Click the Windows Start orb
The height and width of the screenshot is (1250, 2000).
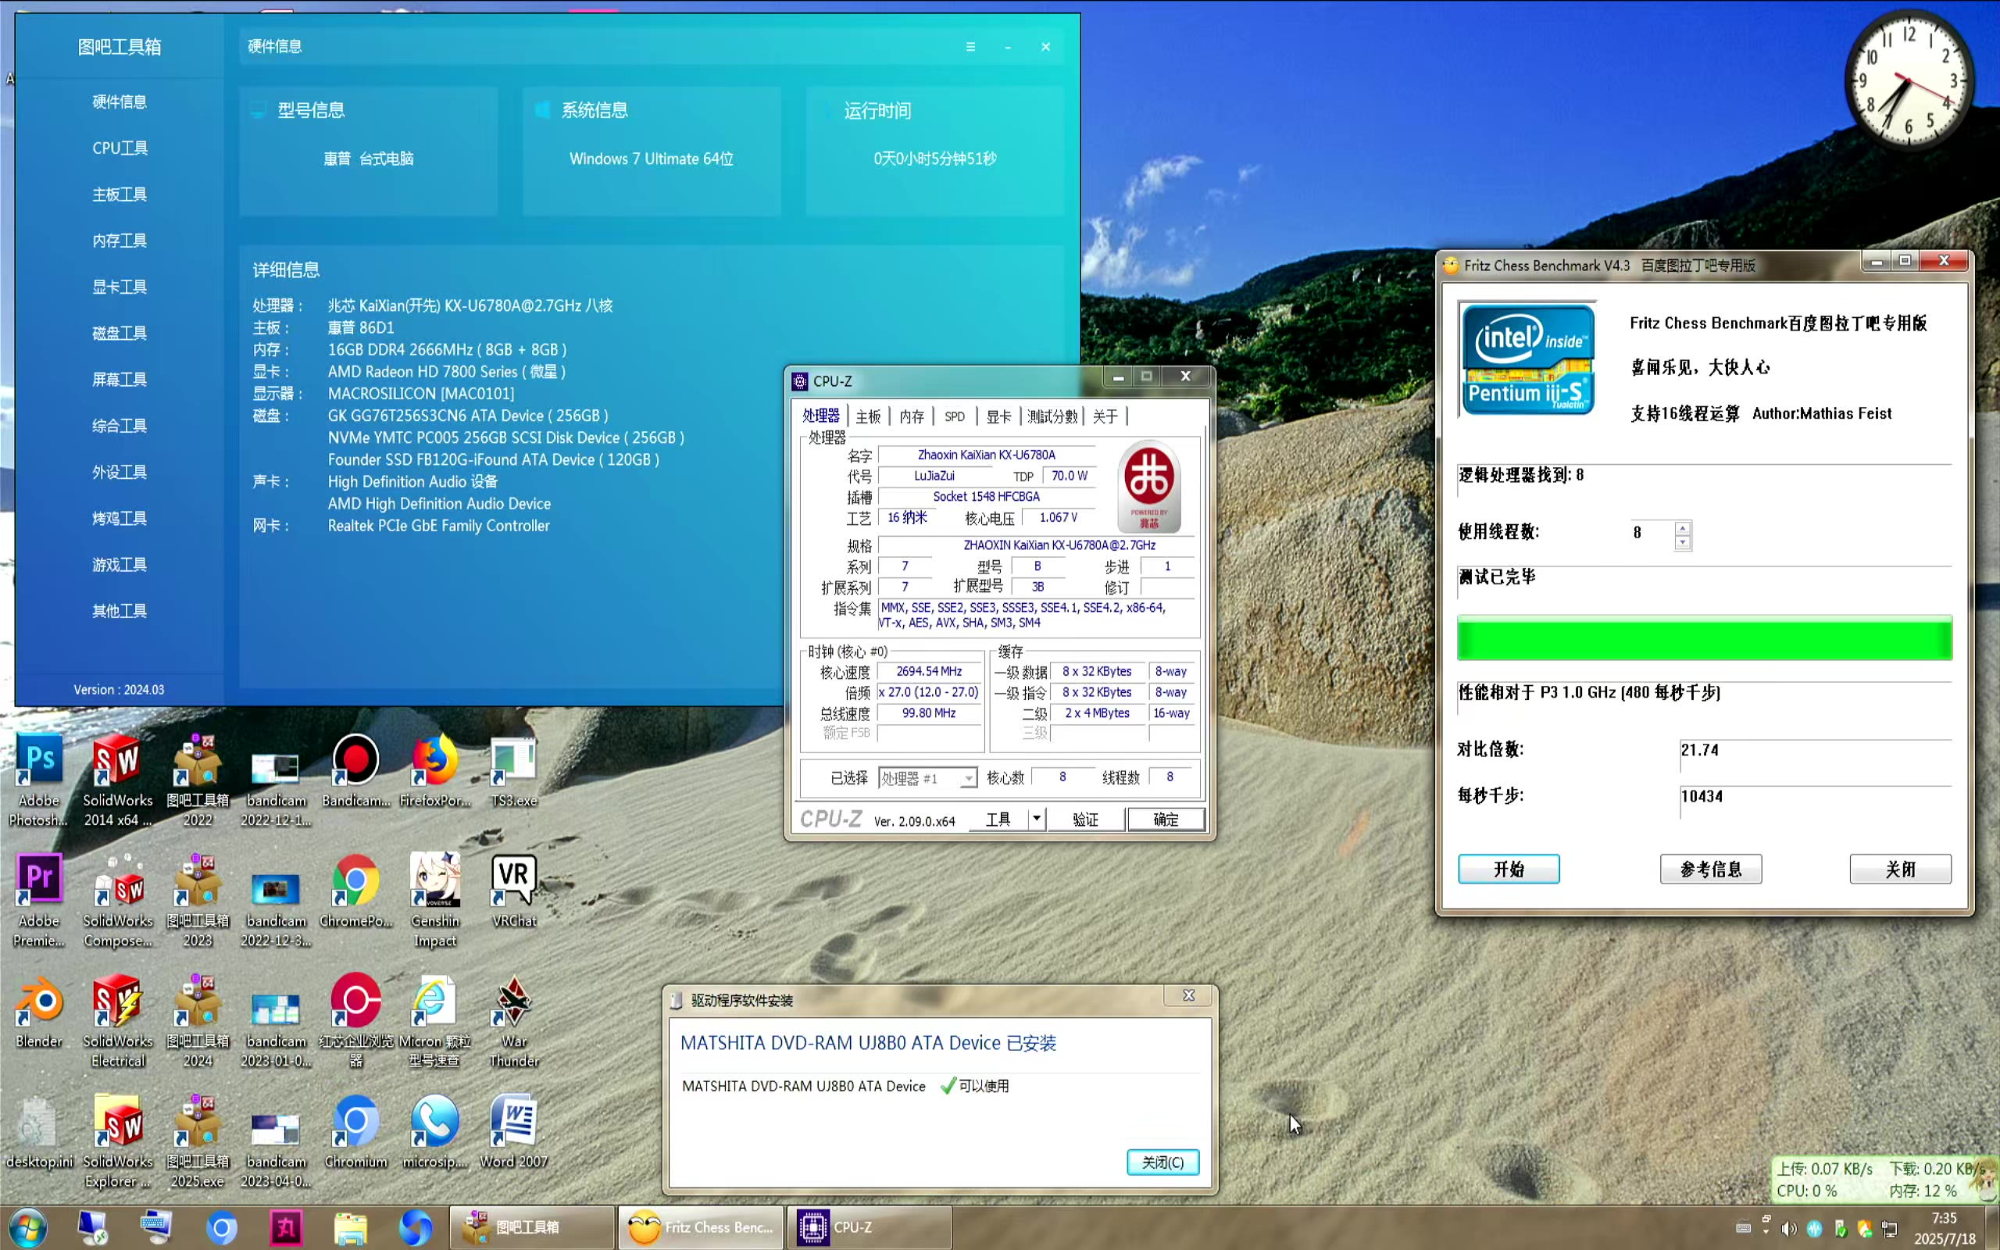28,1227
